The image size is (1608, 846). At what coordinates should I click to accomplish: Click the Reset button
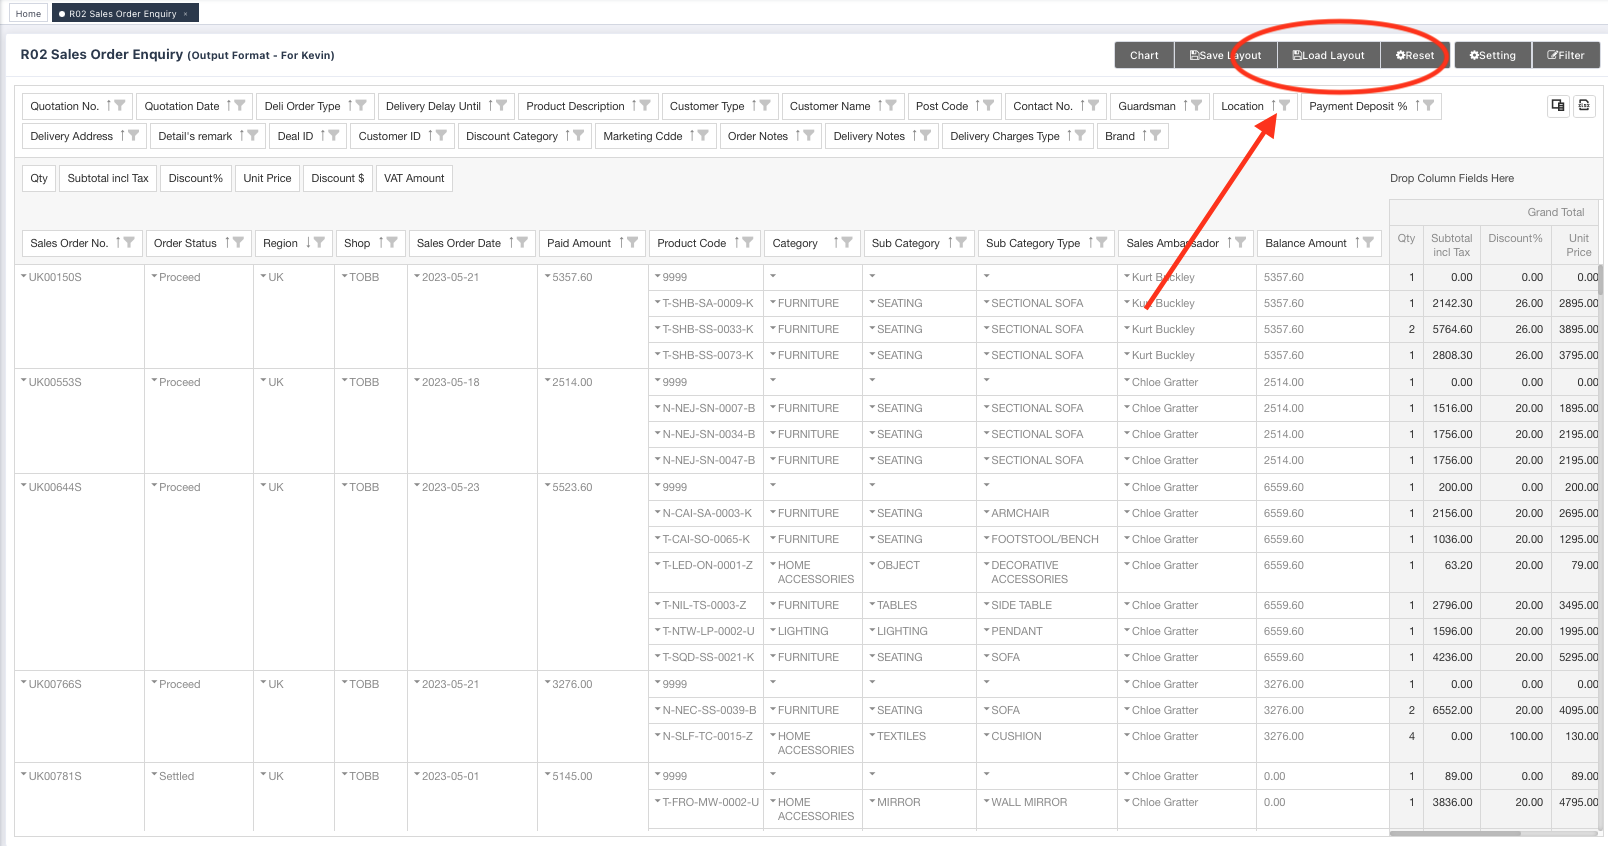tap(1414, 56)
